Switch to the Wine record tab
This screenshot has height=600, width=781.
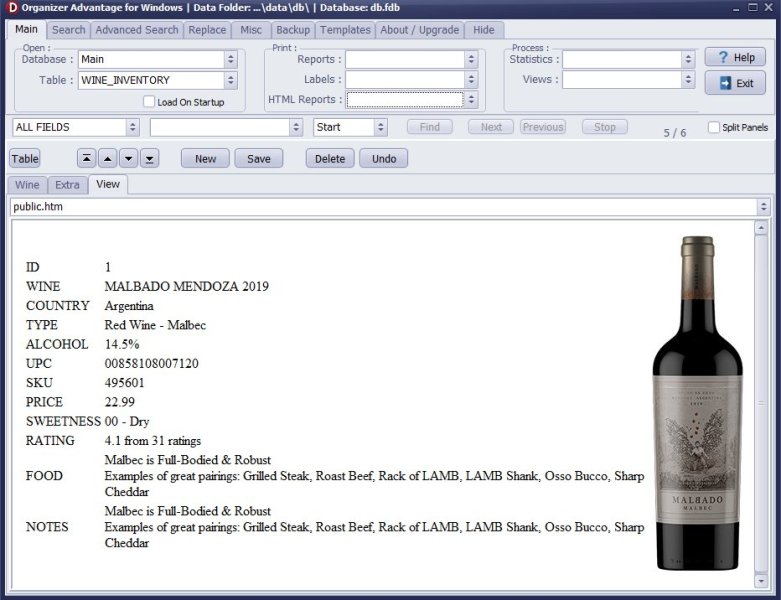pos(27,185)
